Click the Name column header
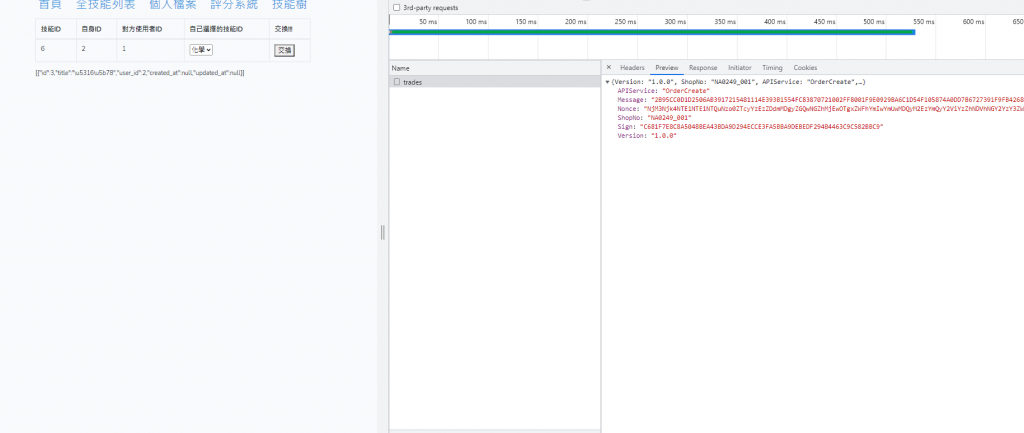Viewport: 1024px width, 433px height. pos(494,68)
